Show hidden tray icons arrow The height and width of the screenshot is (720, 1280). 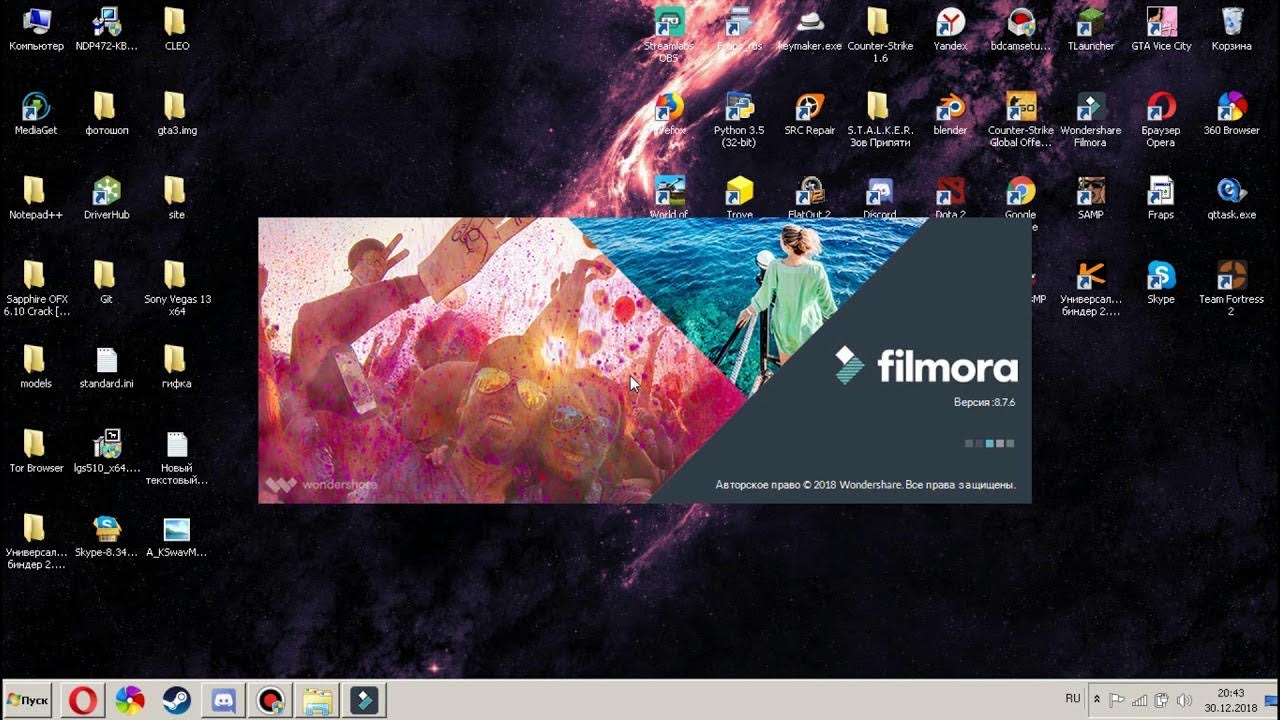(x=1097, y=700)
